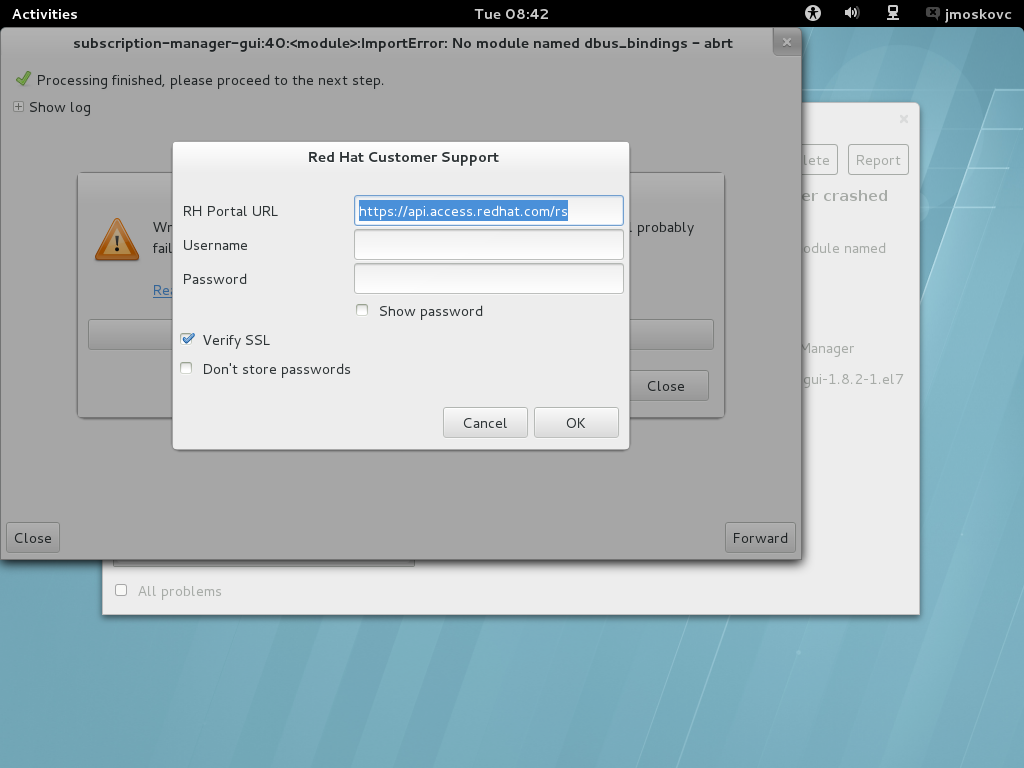Uncheck the Verify SSL checkbox

point(187,339)
